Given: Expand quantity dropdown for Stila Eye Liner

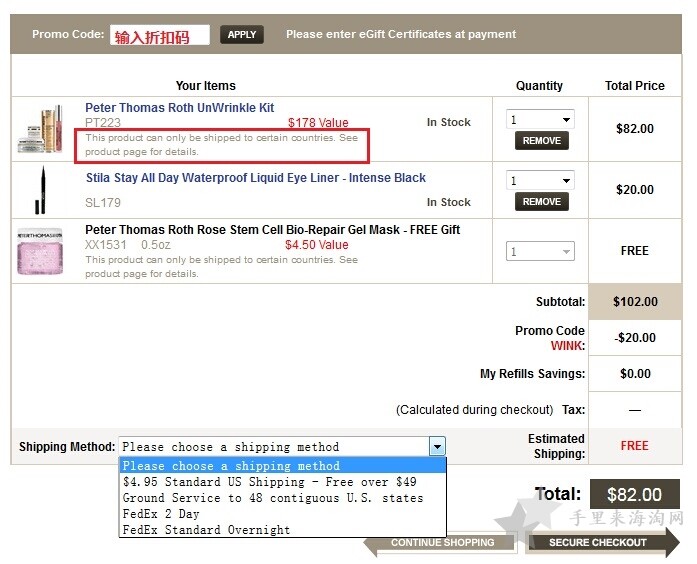Looking at the screenshot, I should 540,180.
